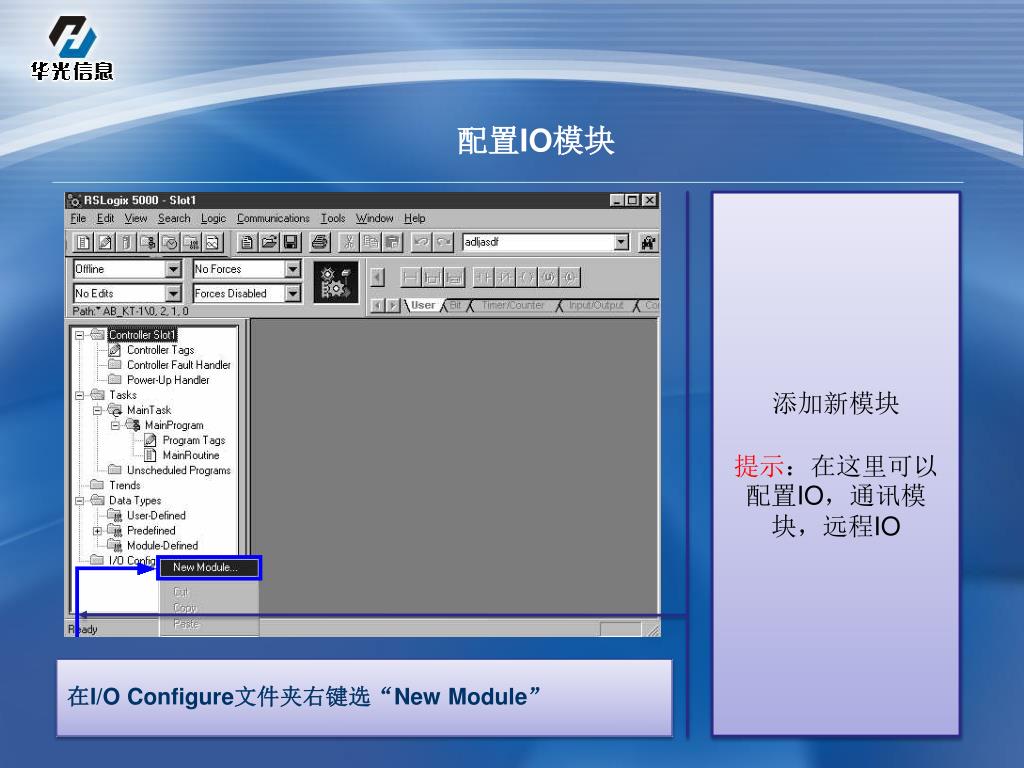This screenshot has width=1024, height=768.
Task: Open the Logic menu
Action: (x=213, y=218)
